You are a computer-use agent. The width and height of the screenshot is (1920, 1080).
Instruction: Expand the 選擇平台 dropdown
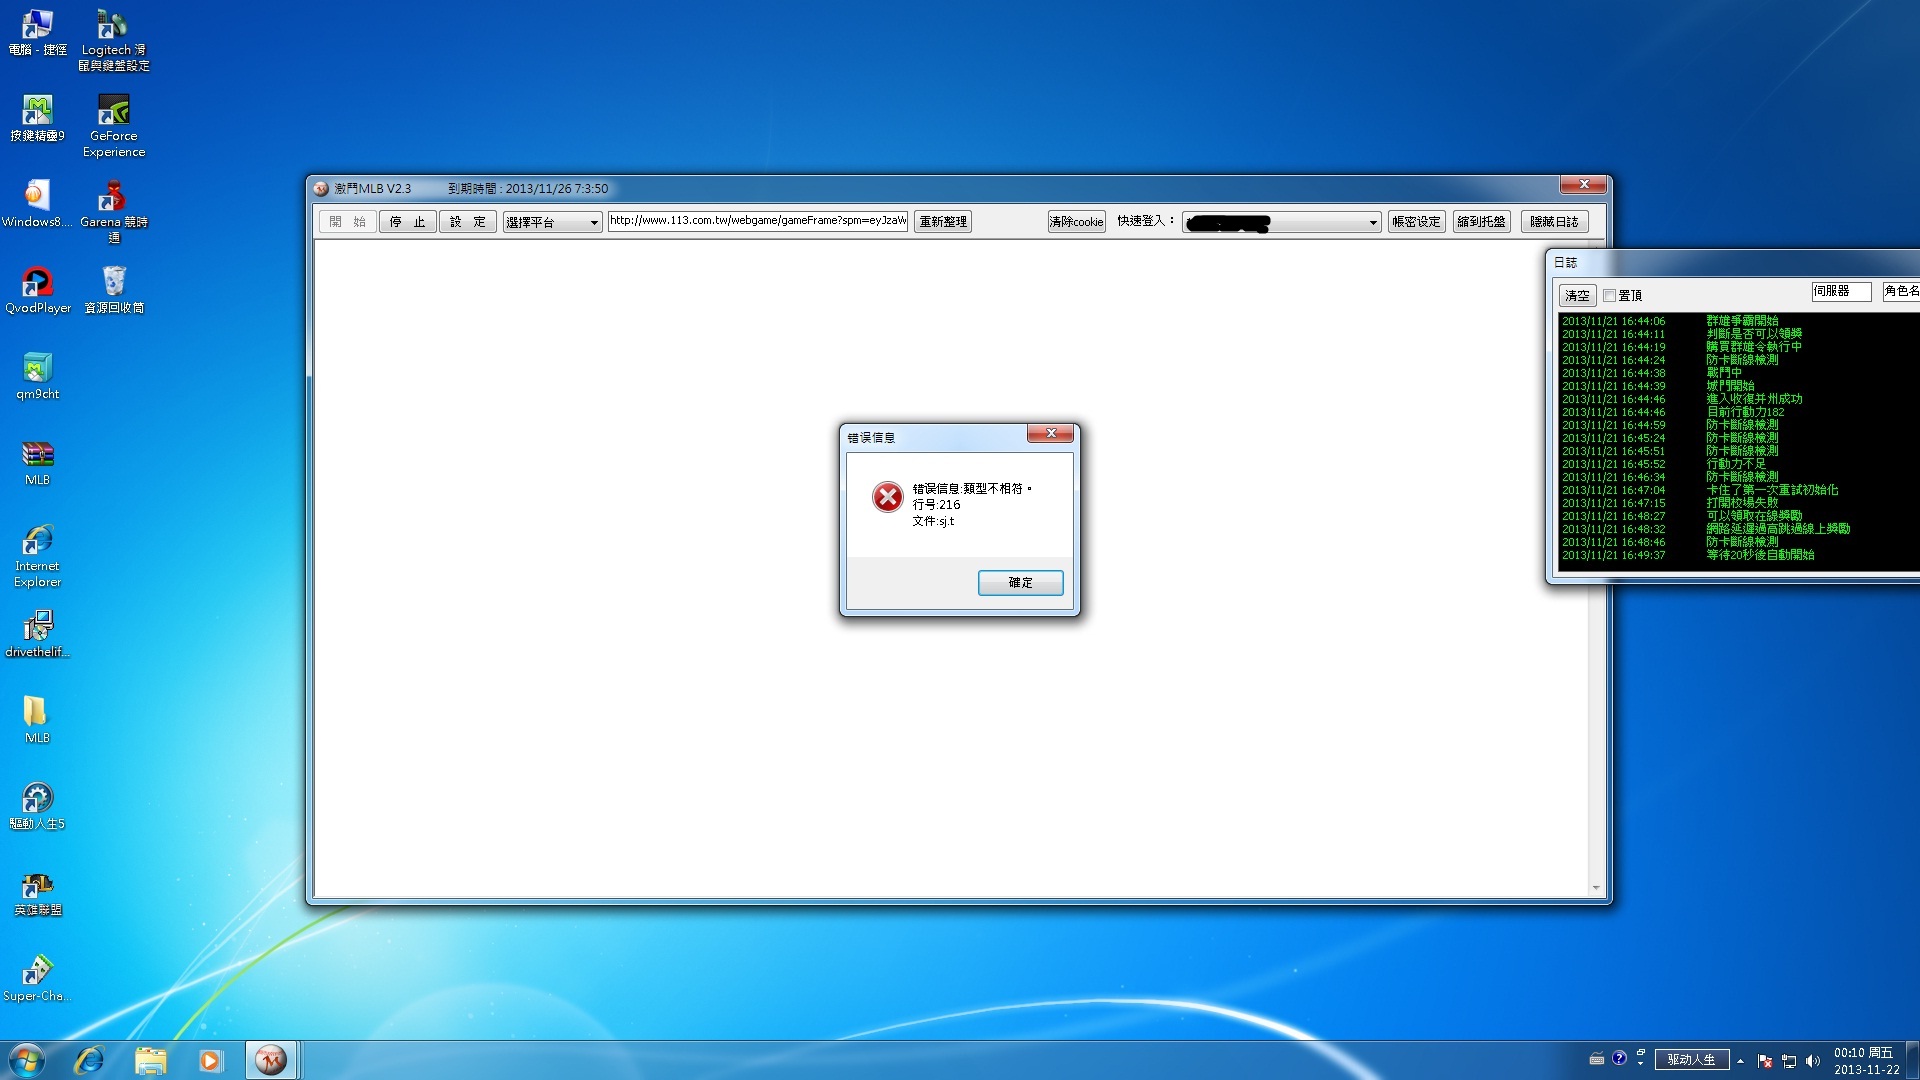coord(552,222)
